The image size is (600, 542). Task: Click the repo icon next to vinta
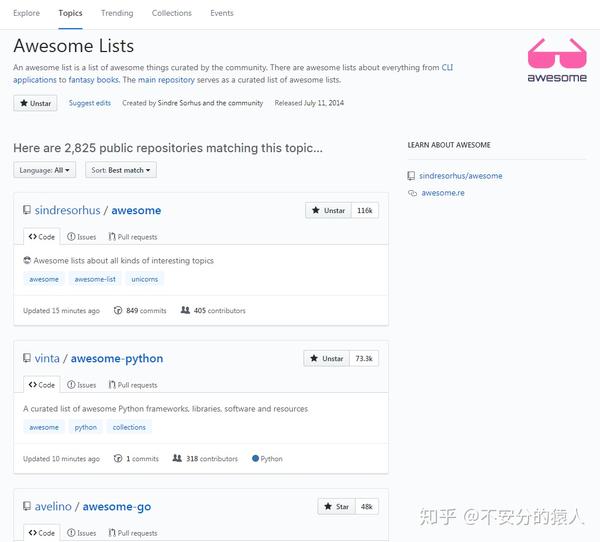point(27,358)
